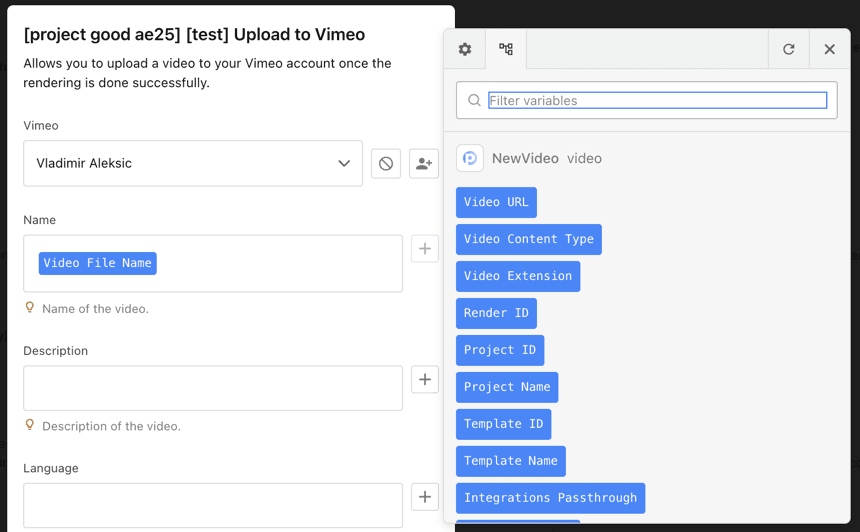Click the plus button beside Name field
The width and height of the screenshot is (860, 532).
(x=425, y=249)
